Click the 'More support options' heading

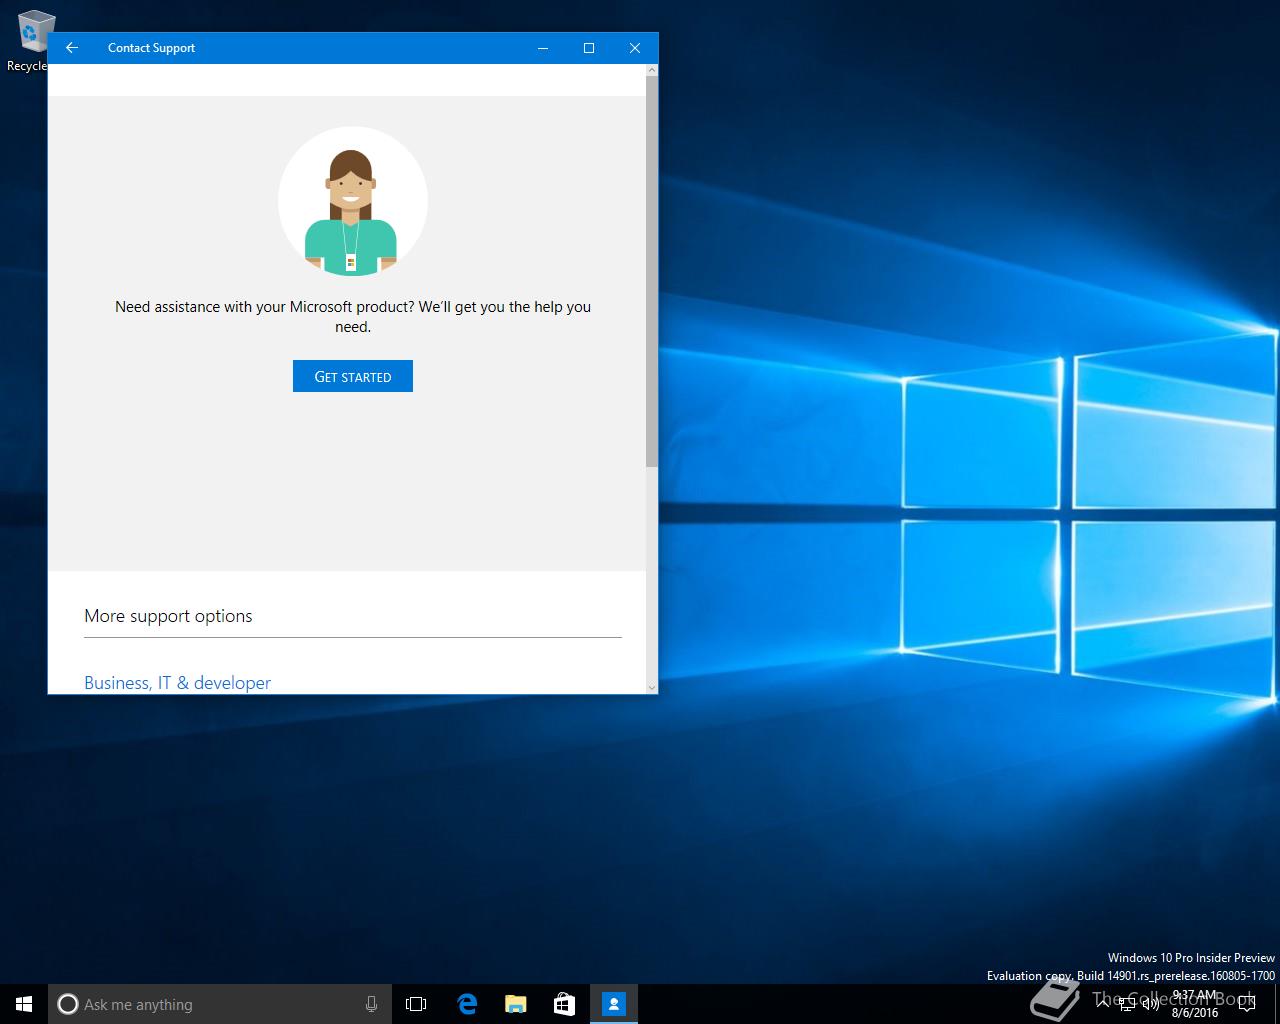tap(168, 616)
